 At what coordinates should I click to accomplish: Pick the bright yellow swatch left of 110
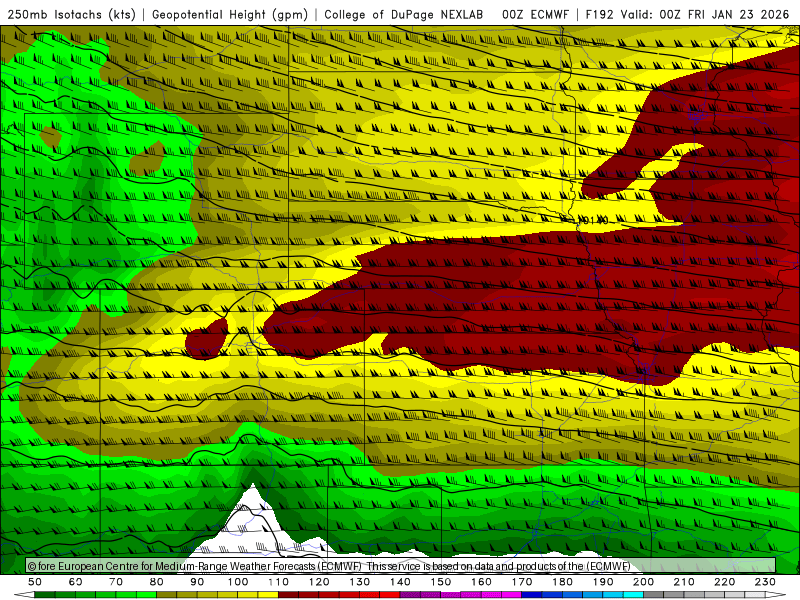coord(268,595)
